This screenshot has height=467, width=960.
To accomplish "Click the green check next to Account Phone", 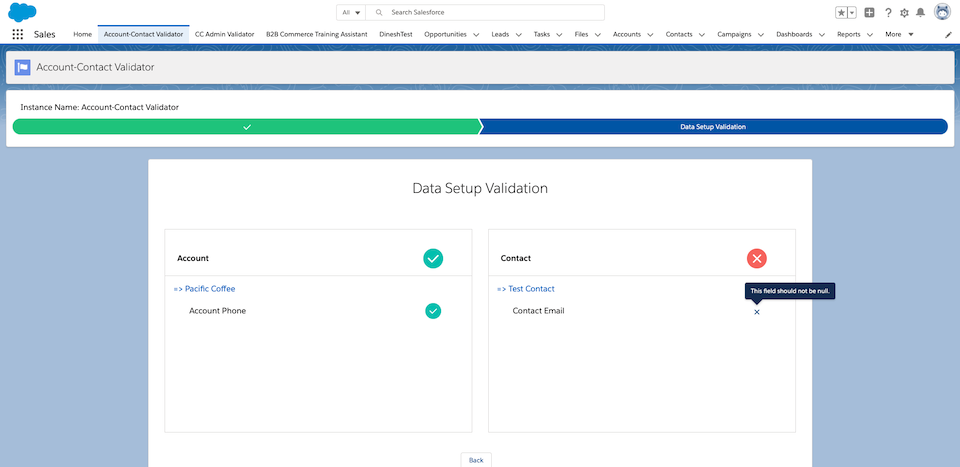I will coord(433,311).
